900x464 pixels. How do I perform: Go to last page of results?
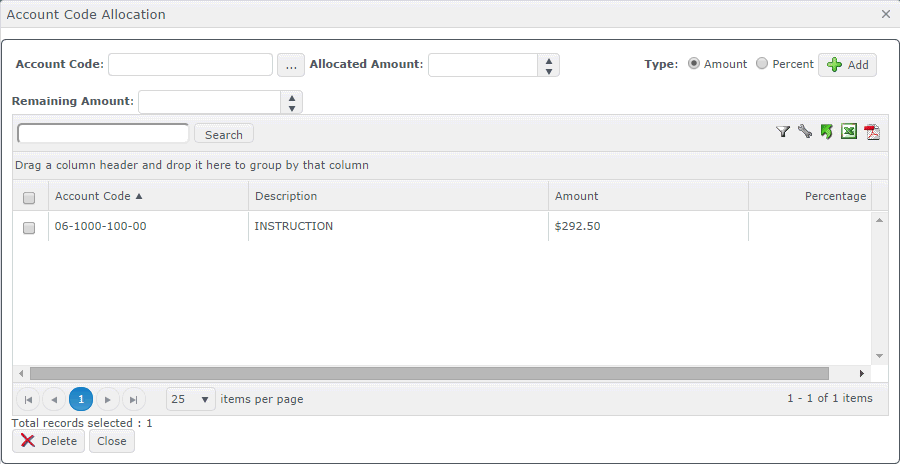click(133, 399)
